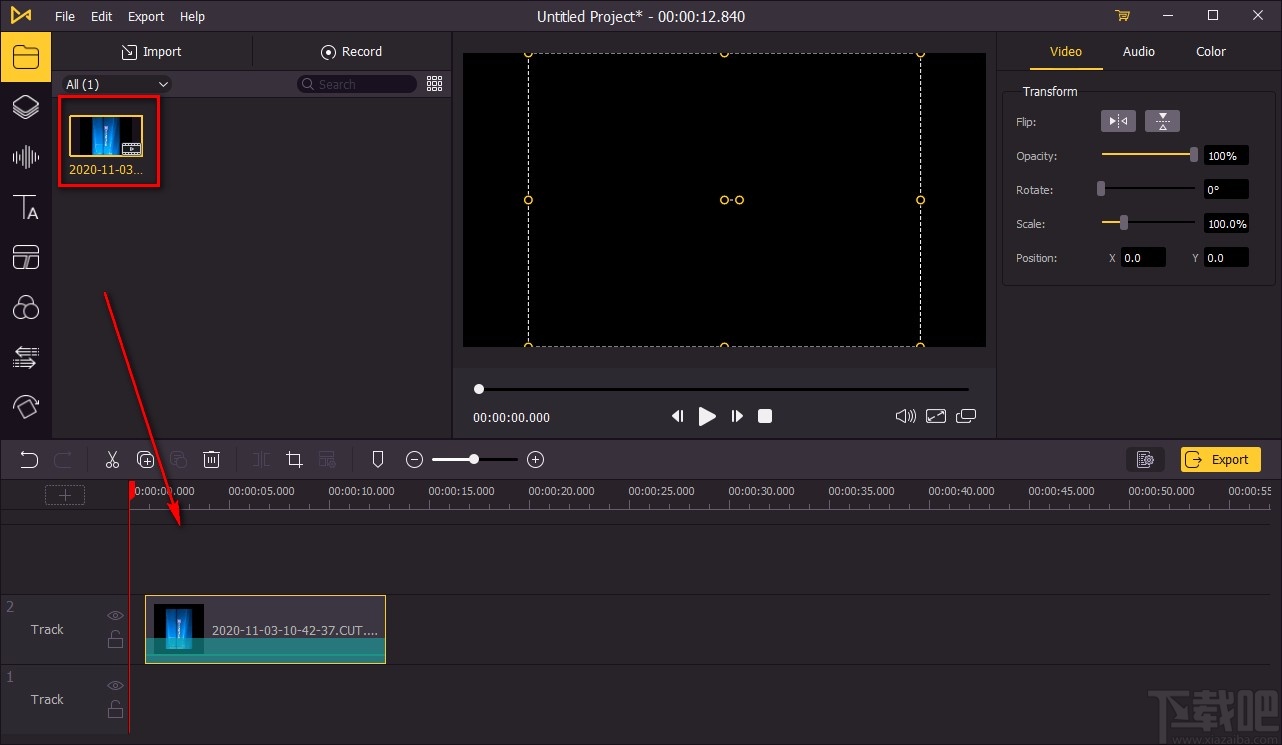
Task: Click the undo arrow icon
Action: 29,460
